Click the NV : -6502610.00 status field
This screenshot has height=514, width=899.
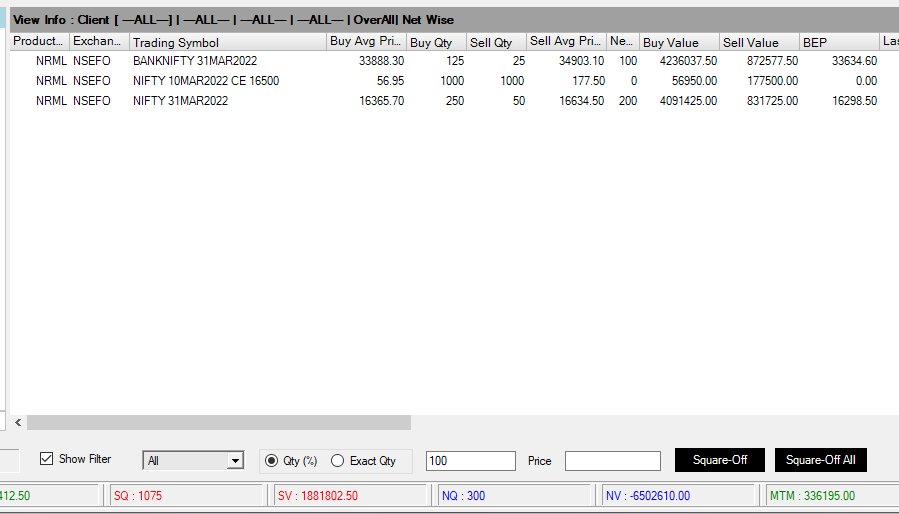point(679,496)
